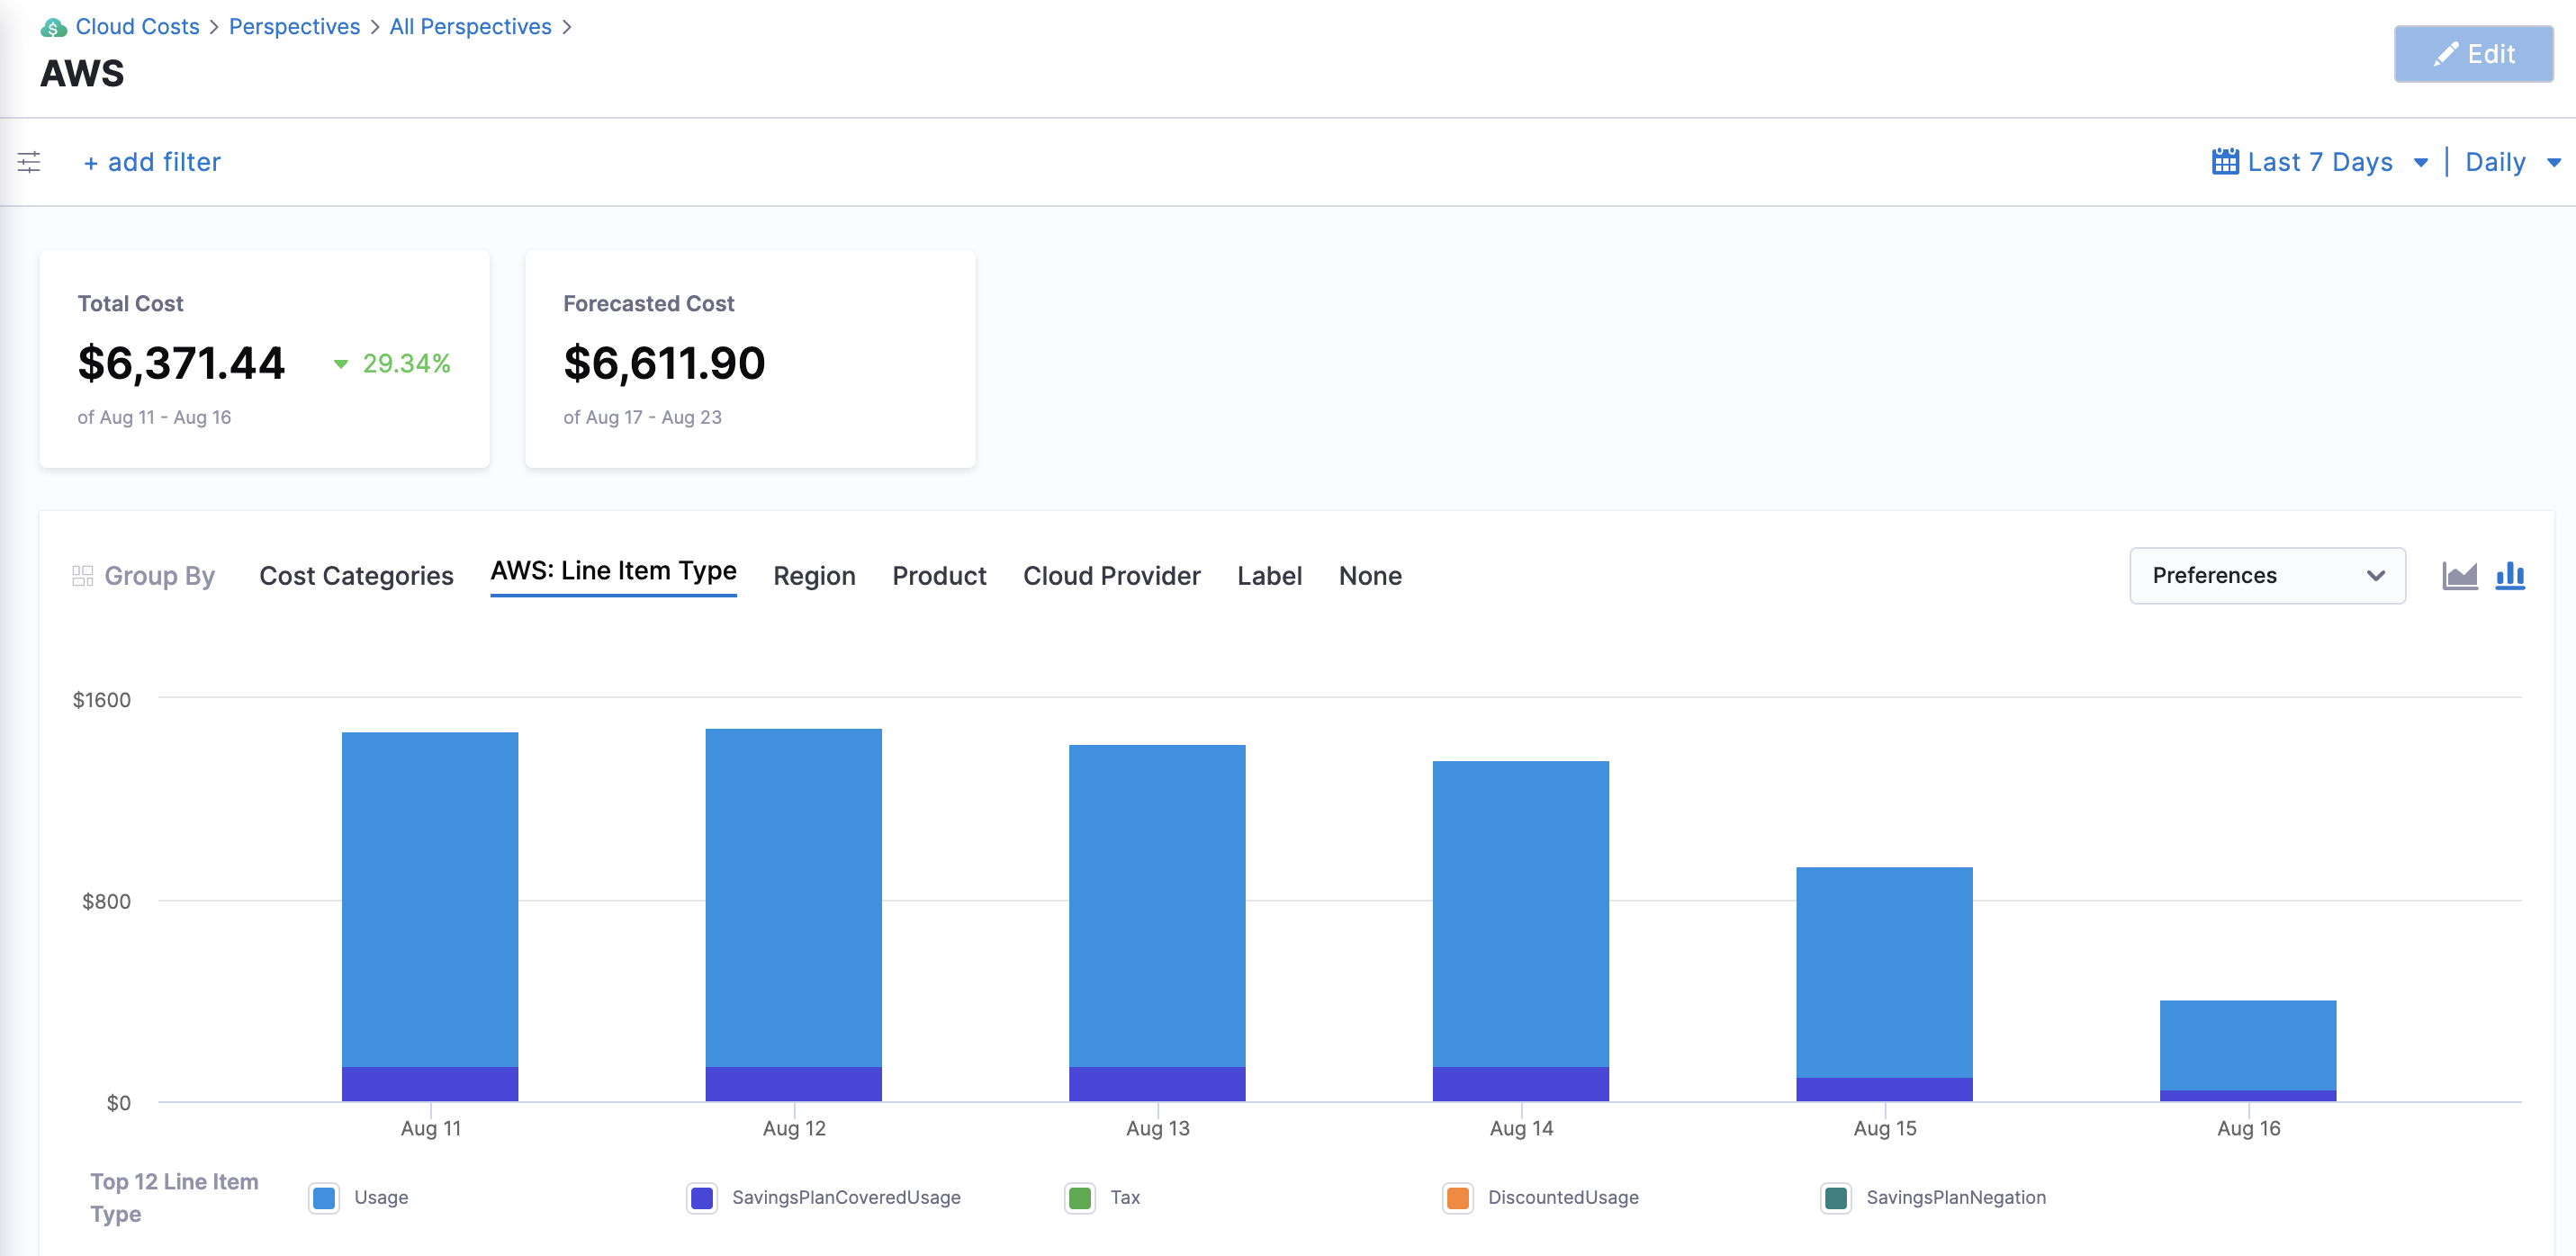Click the Forecasted Cost value $6,611.90

tap(664, 363)
